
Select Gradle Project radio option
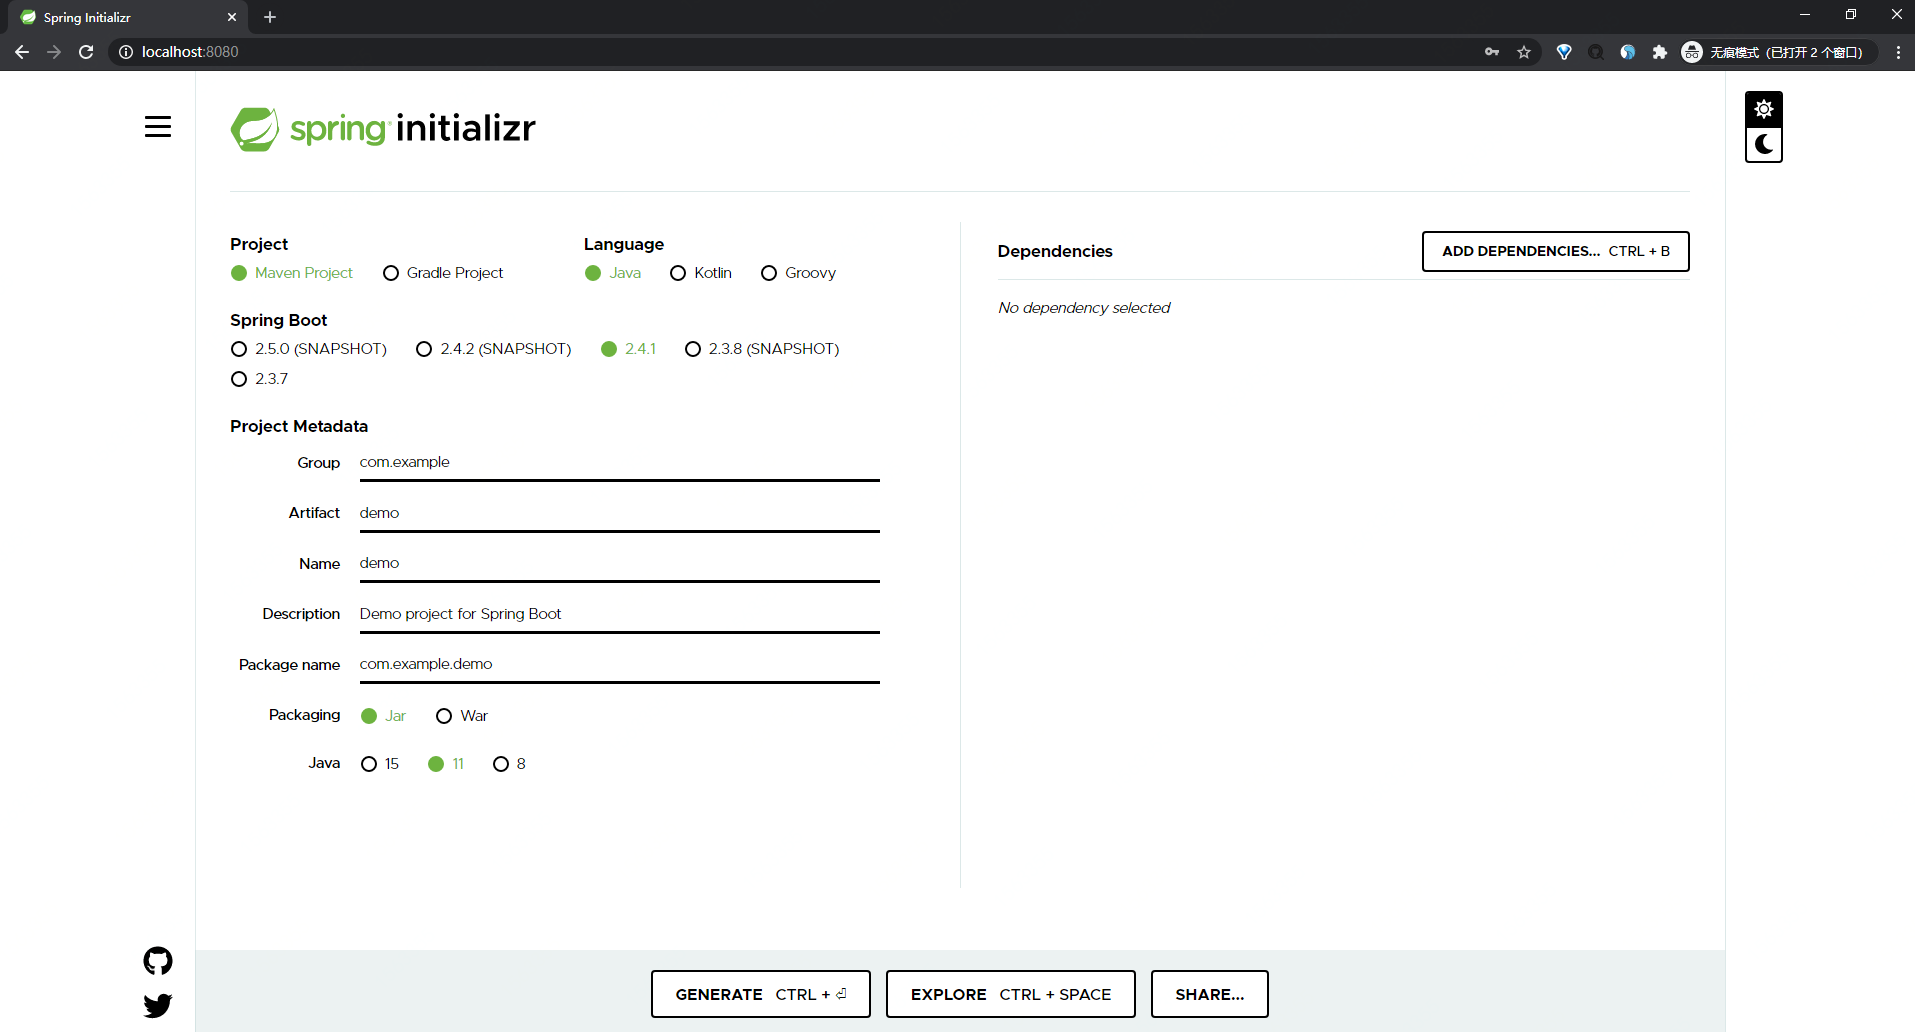click(x=443, y=273)
